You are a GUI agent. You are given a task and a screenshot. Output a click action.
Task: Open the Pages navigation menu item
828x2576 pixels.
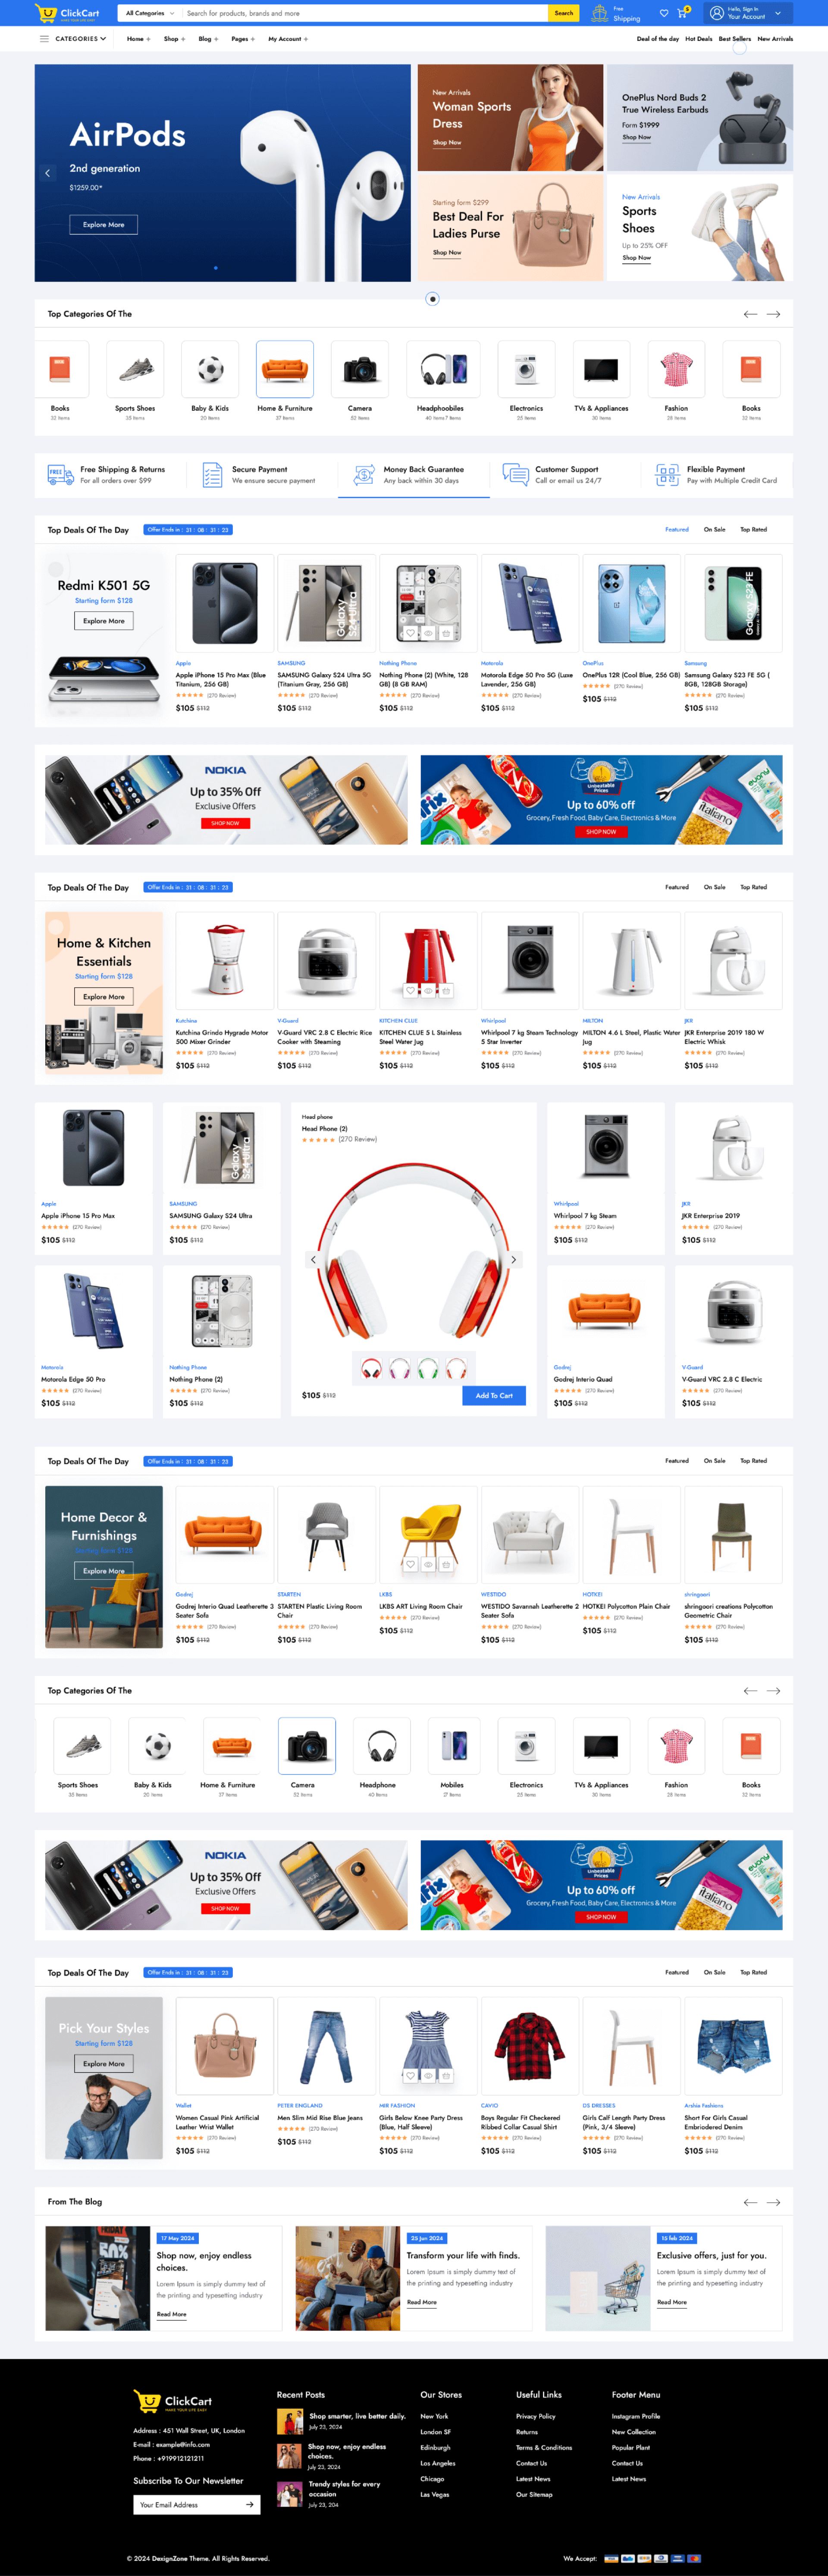pyautogui.click(x=243, y=39)
